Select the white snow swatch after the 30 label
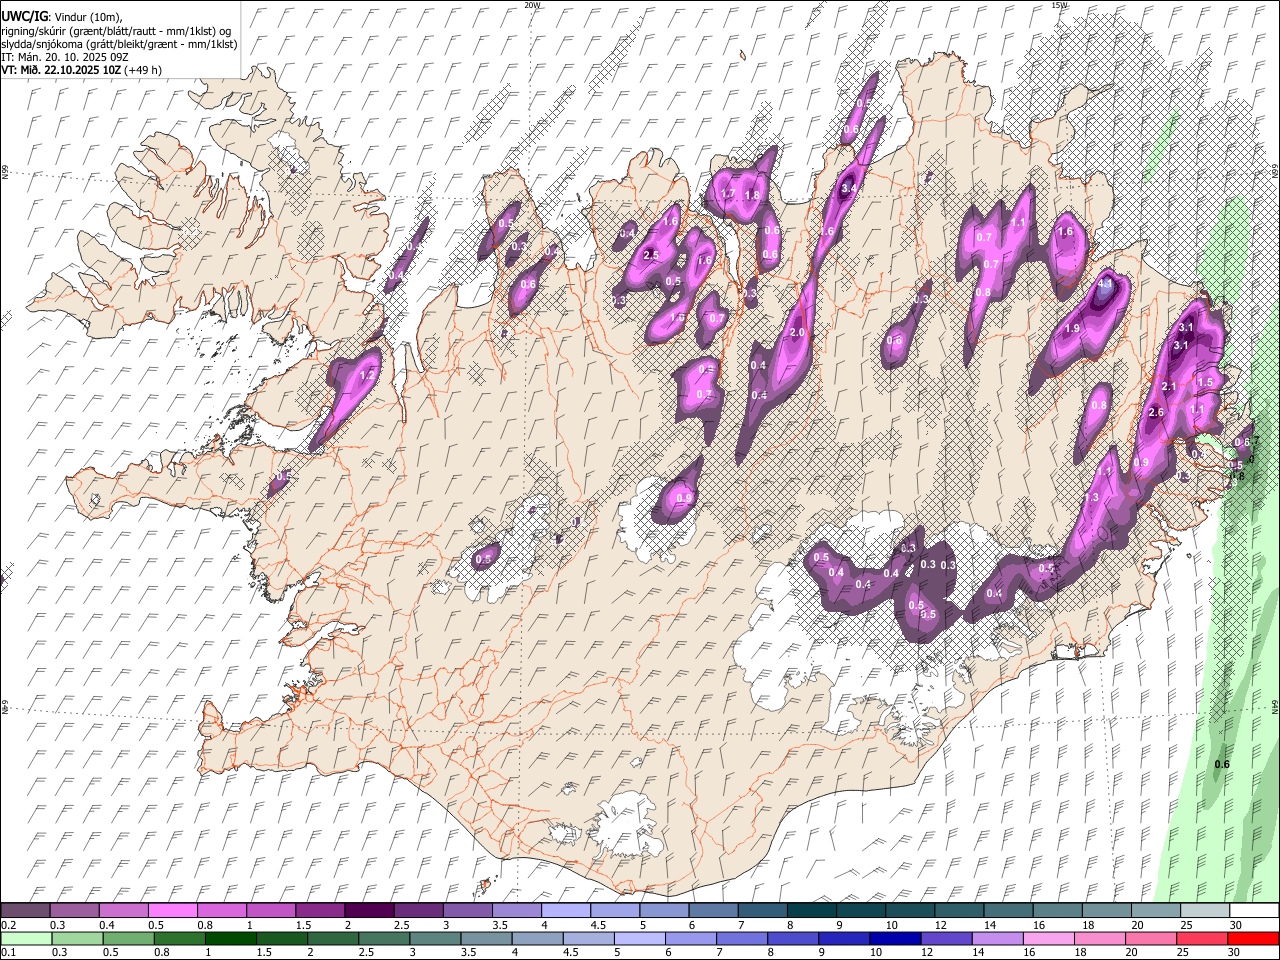 click(x=1254, y=911)
